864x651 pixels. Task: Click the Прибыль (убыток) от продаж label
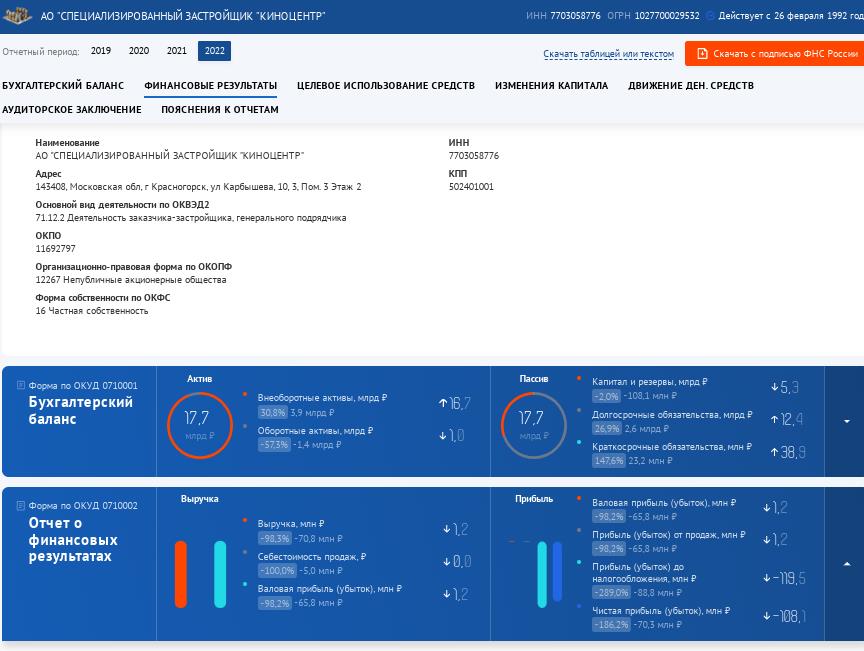(669, 535)
